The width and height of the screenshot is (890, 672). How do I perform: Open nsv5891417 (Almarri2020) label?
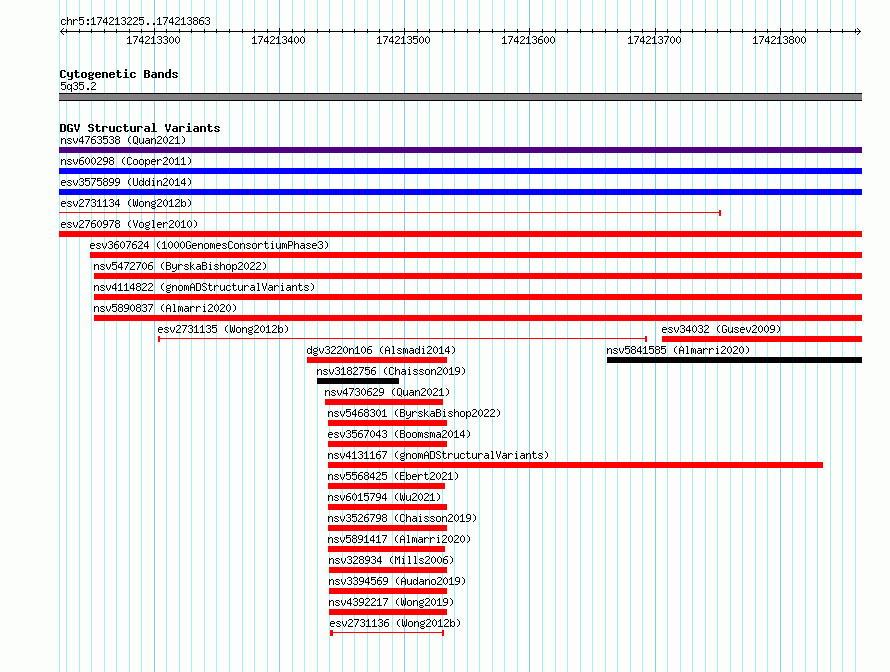tap(399, 539)
